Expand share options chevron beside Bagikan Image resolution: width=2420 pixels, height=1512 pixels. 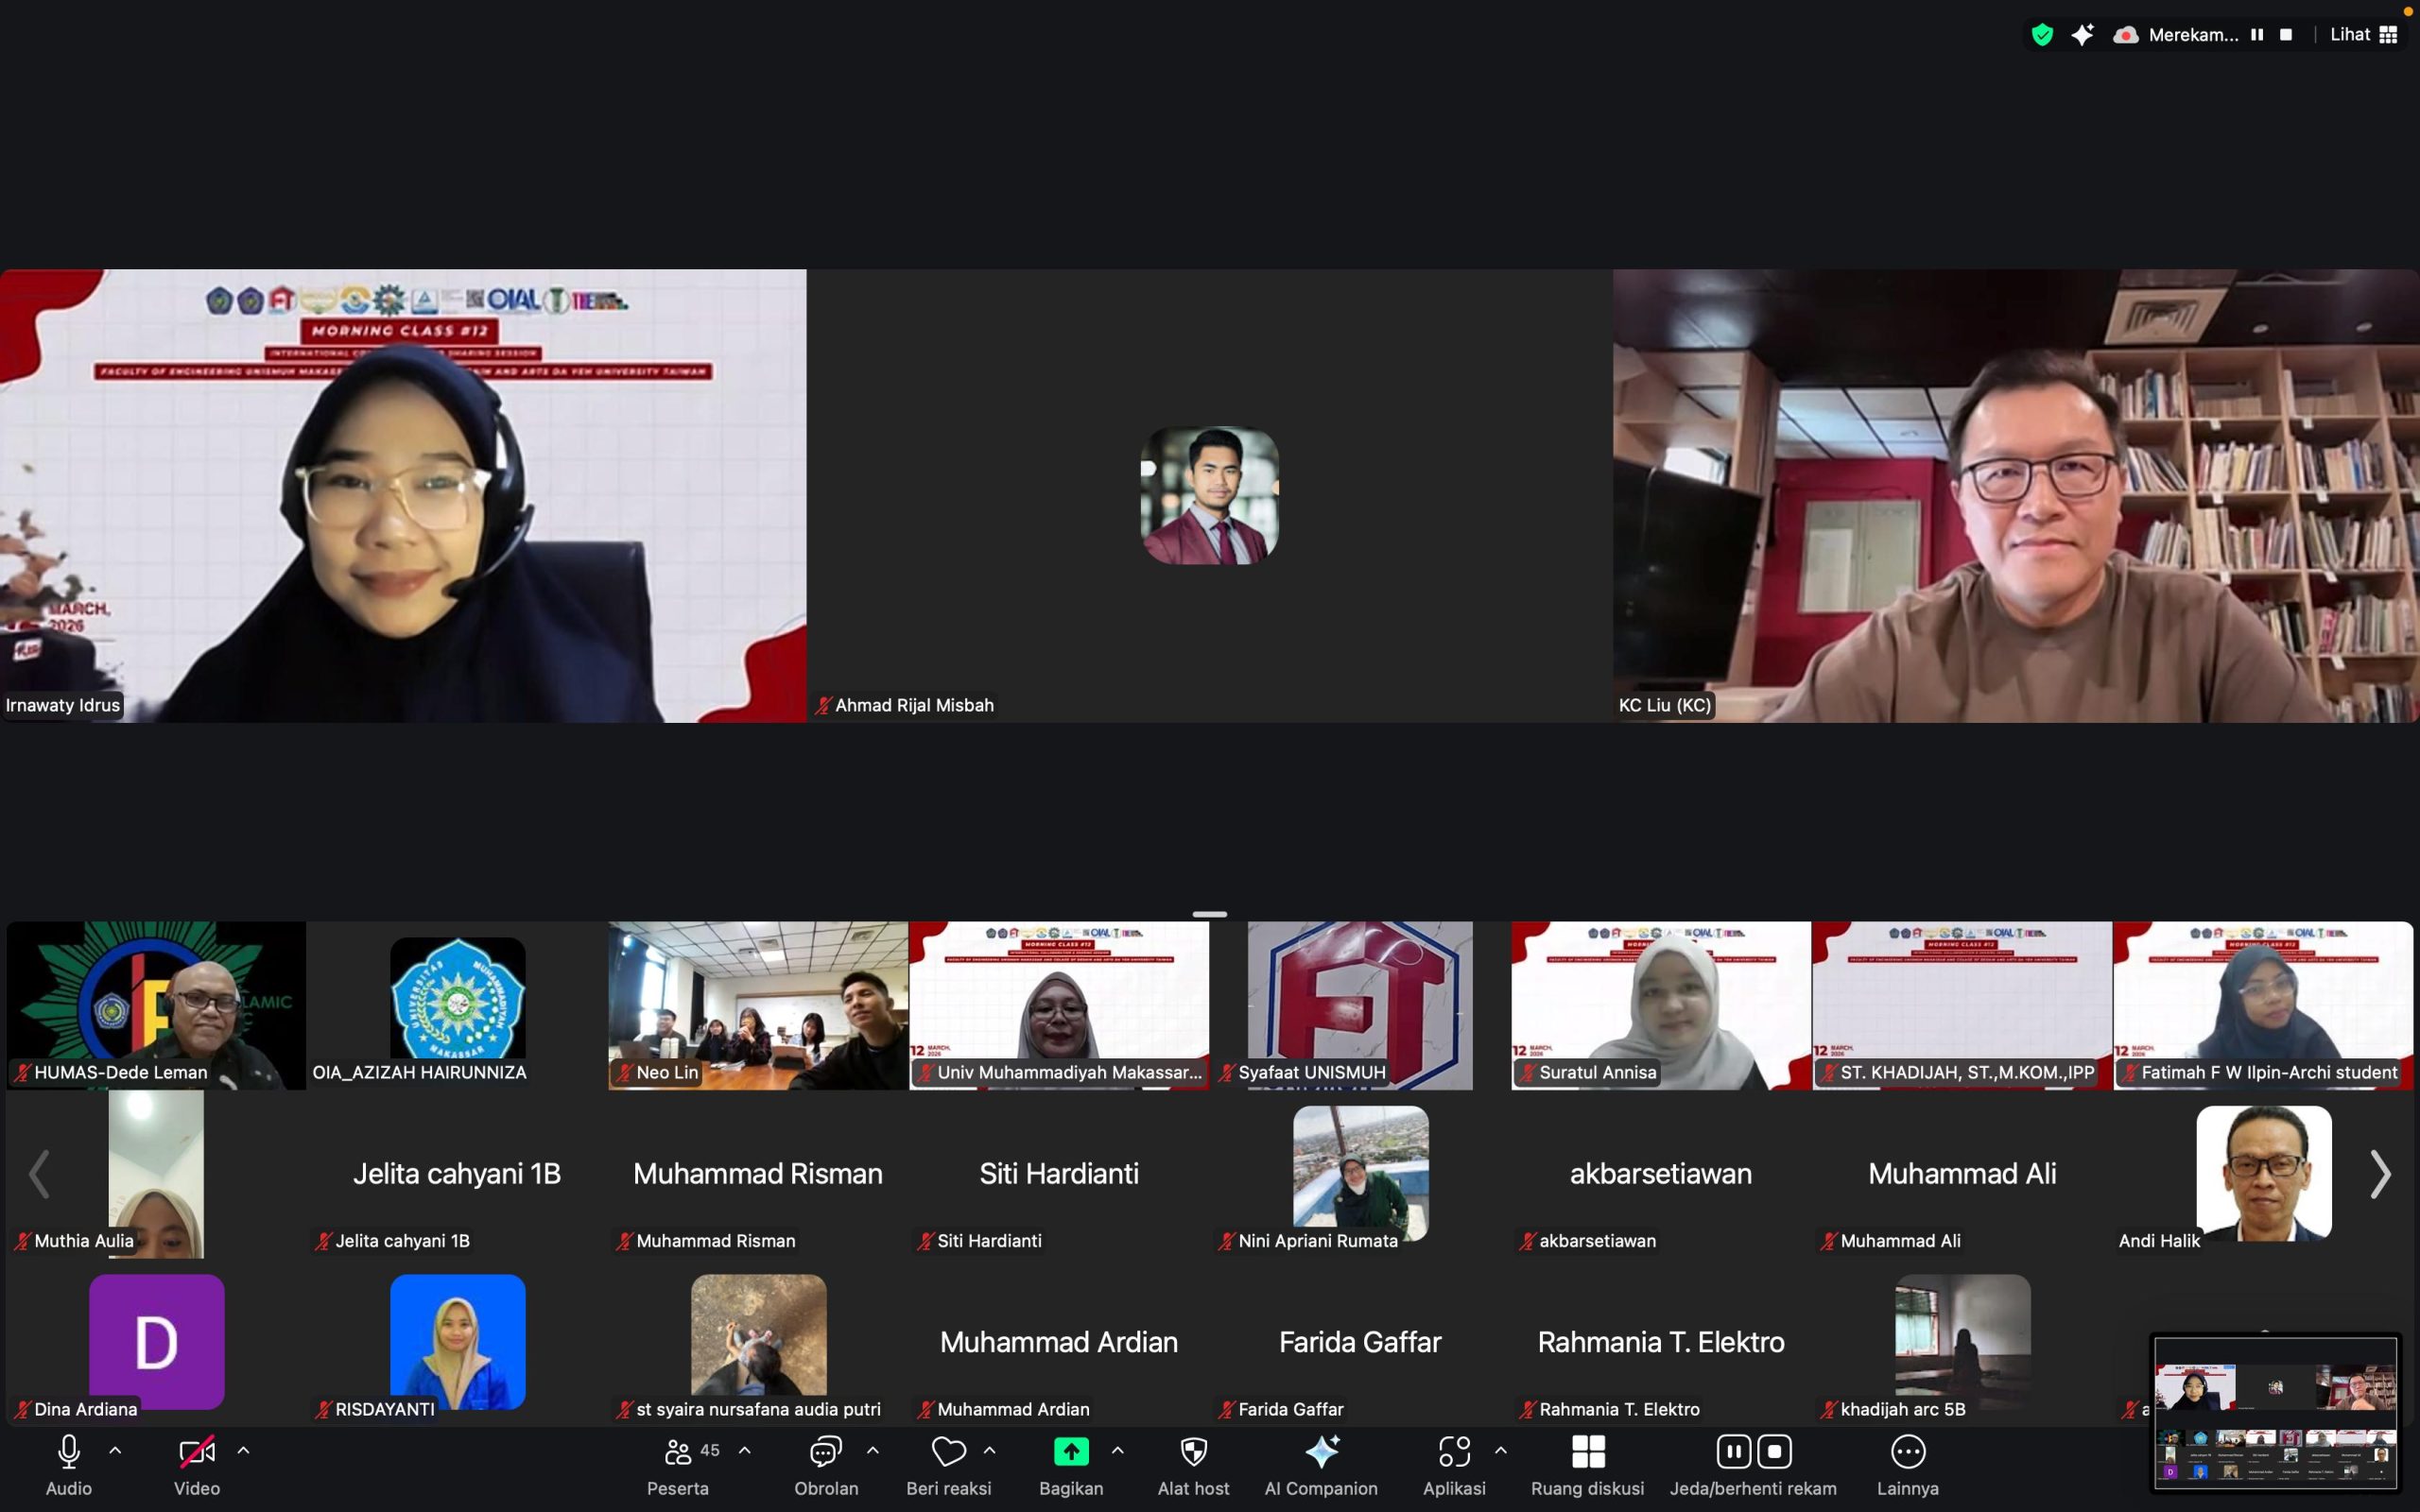tap(1117, 1450)
